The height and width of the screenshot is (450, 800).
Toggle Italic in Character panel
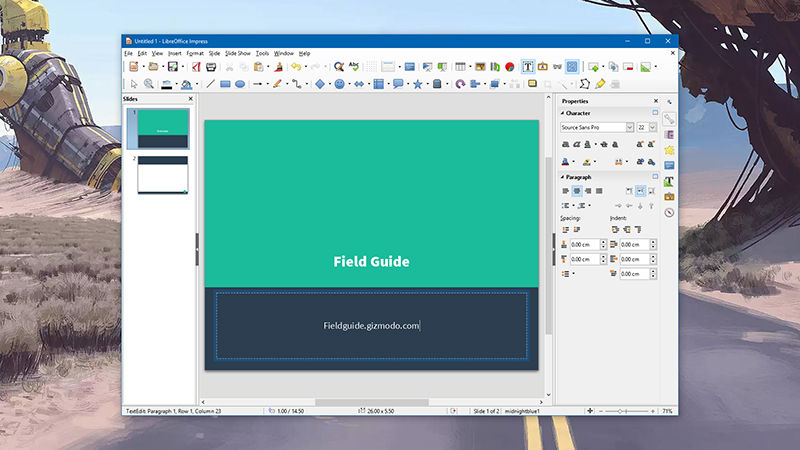577,144
